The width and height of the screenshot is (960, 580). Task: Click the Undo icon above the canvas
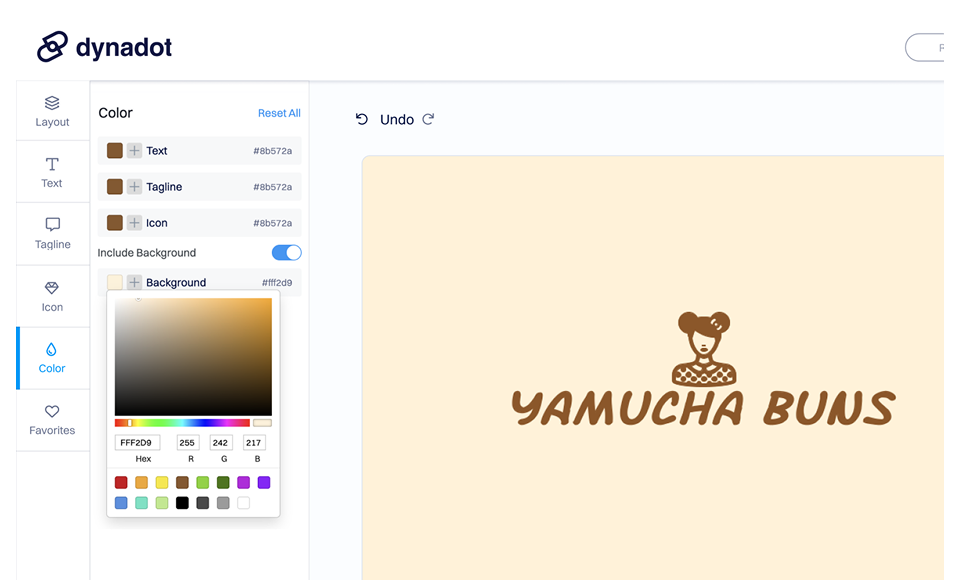tap(361, 119)
